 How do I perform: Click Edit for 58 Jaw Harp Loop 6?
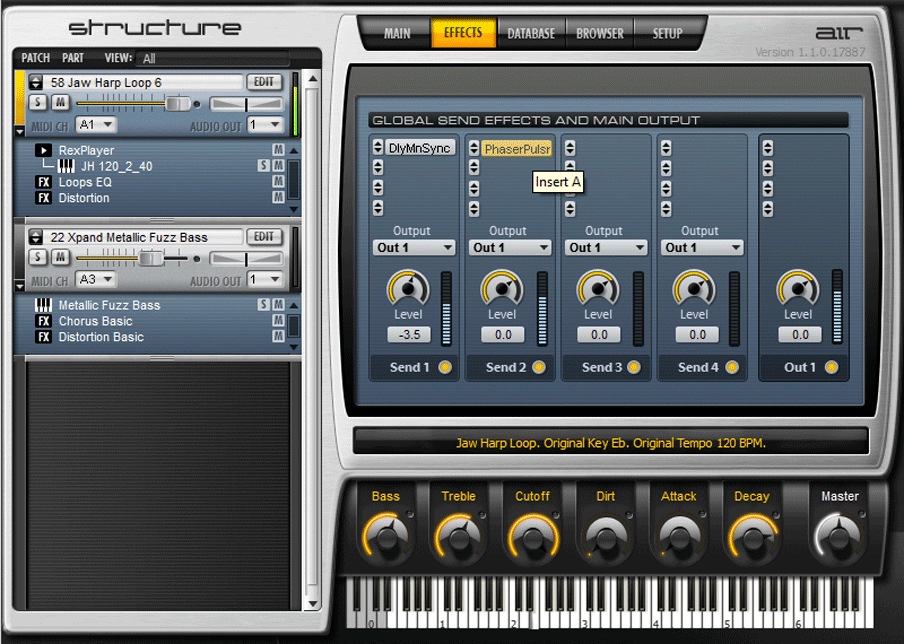(x=264, y=82)
